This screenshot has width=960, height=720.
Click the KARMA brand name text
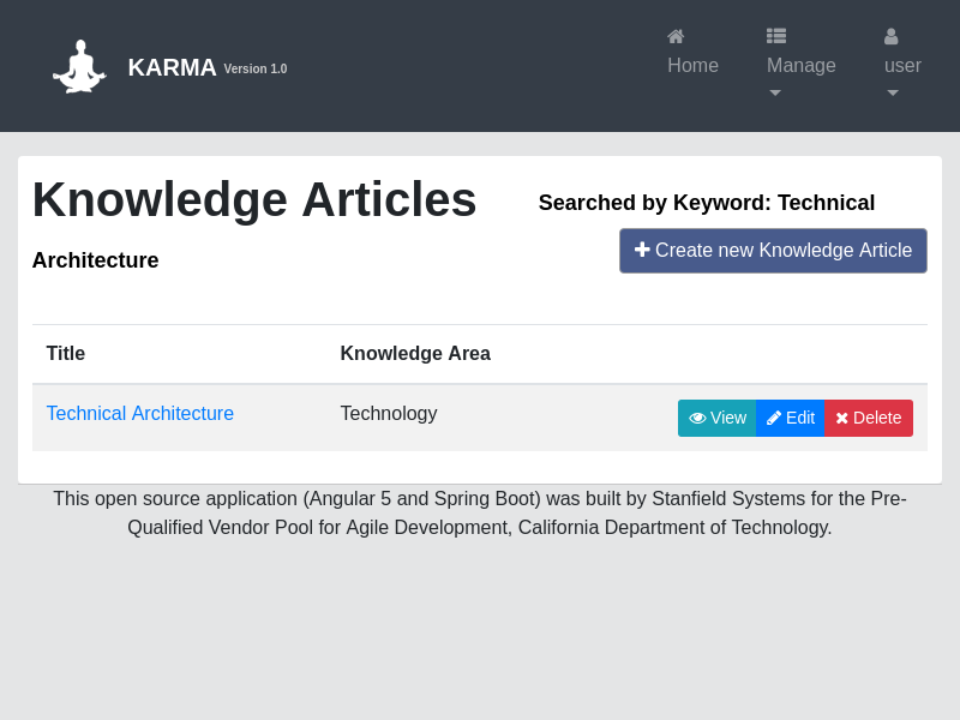click(172, 67)
